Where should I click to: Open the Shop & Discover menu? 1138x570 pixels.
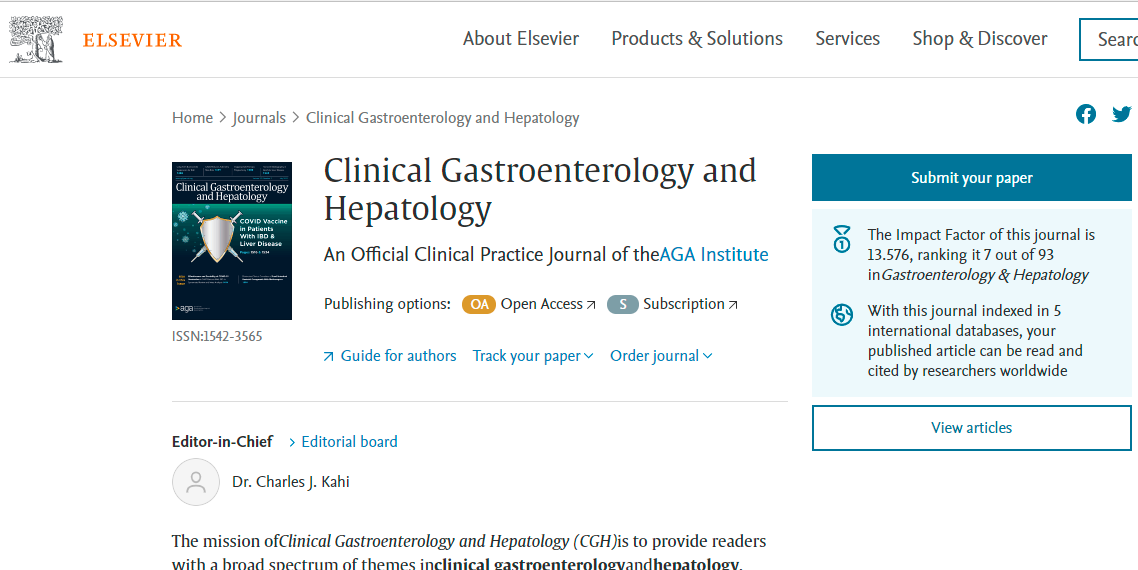[980, 39]
